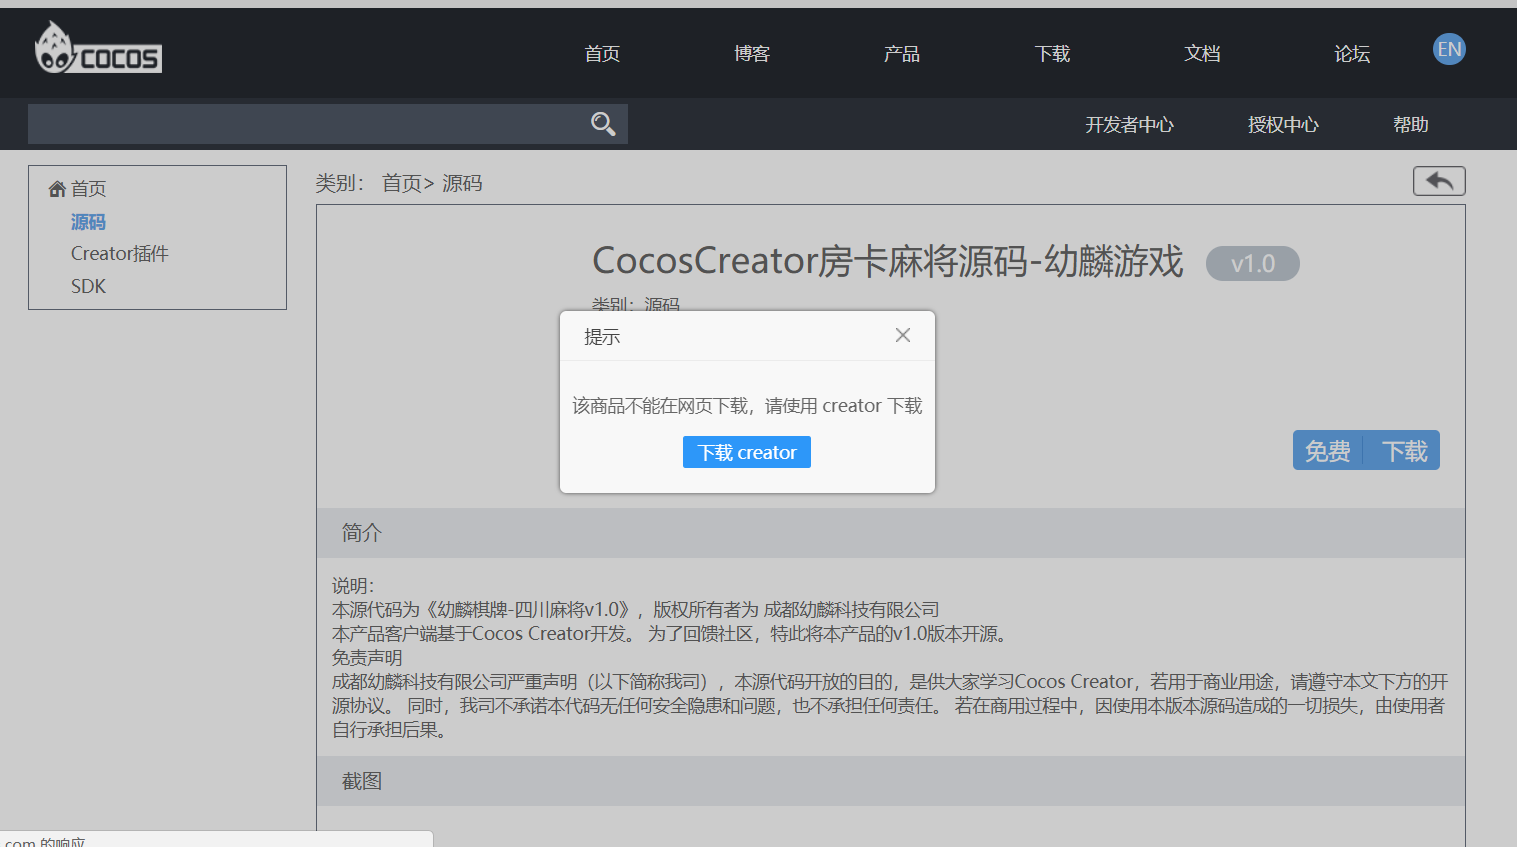
Task: Switch language with the EN icon
Action: pyautogui.click(x=1449, y=49)
